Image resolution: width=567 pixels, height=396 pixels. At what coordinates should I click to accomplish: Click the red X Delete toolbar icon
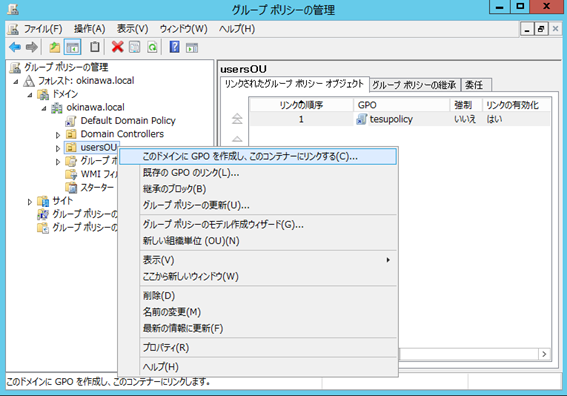coord(118,47)
